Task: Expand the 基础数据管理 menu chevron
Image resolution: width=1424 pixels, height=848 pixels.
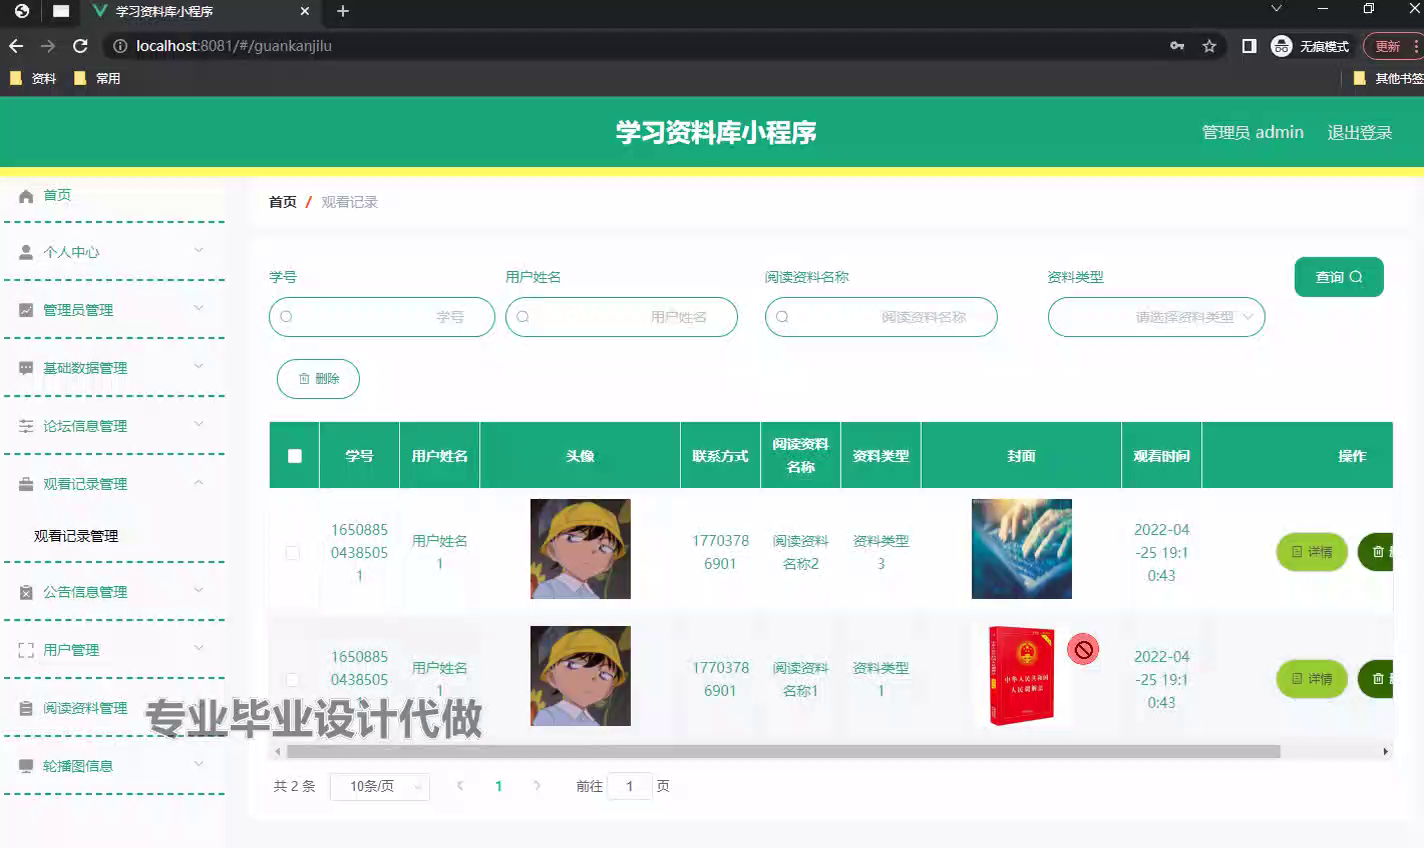Action: tap(198, 366)
